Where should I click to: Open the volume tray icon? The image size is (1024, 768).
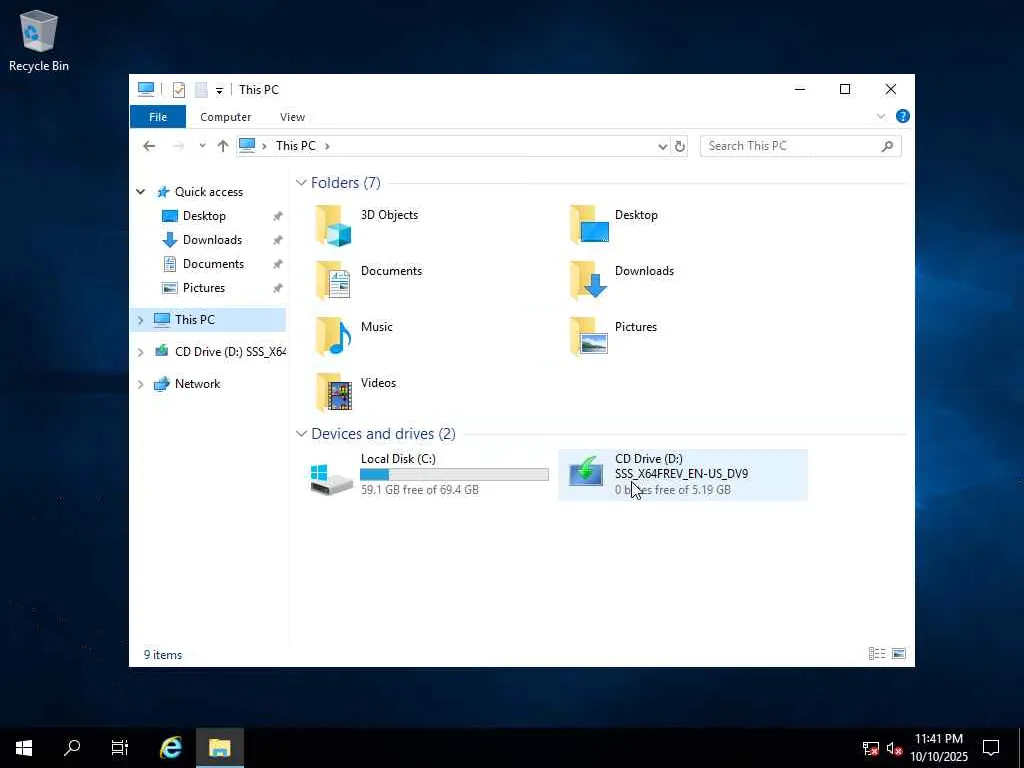click(x=894, y=748)
